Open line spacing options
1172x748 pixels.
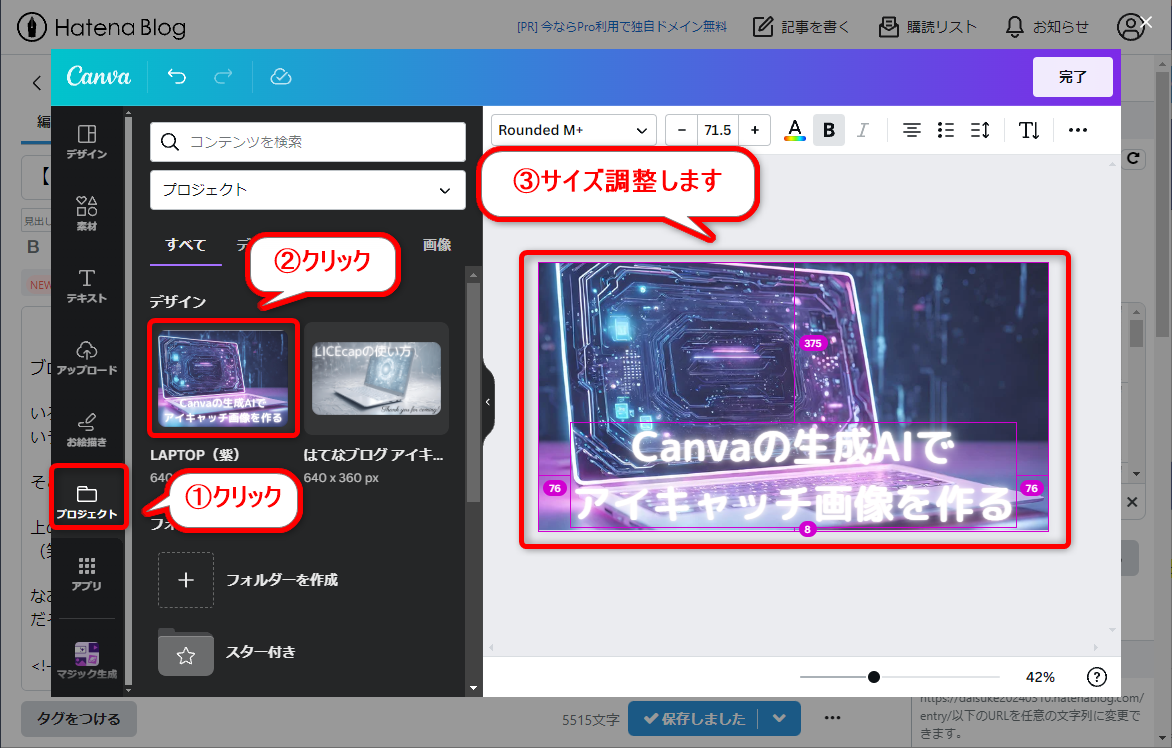980,130
